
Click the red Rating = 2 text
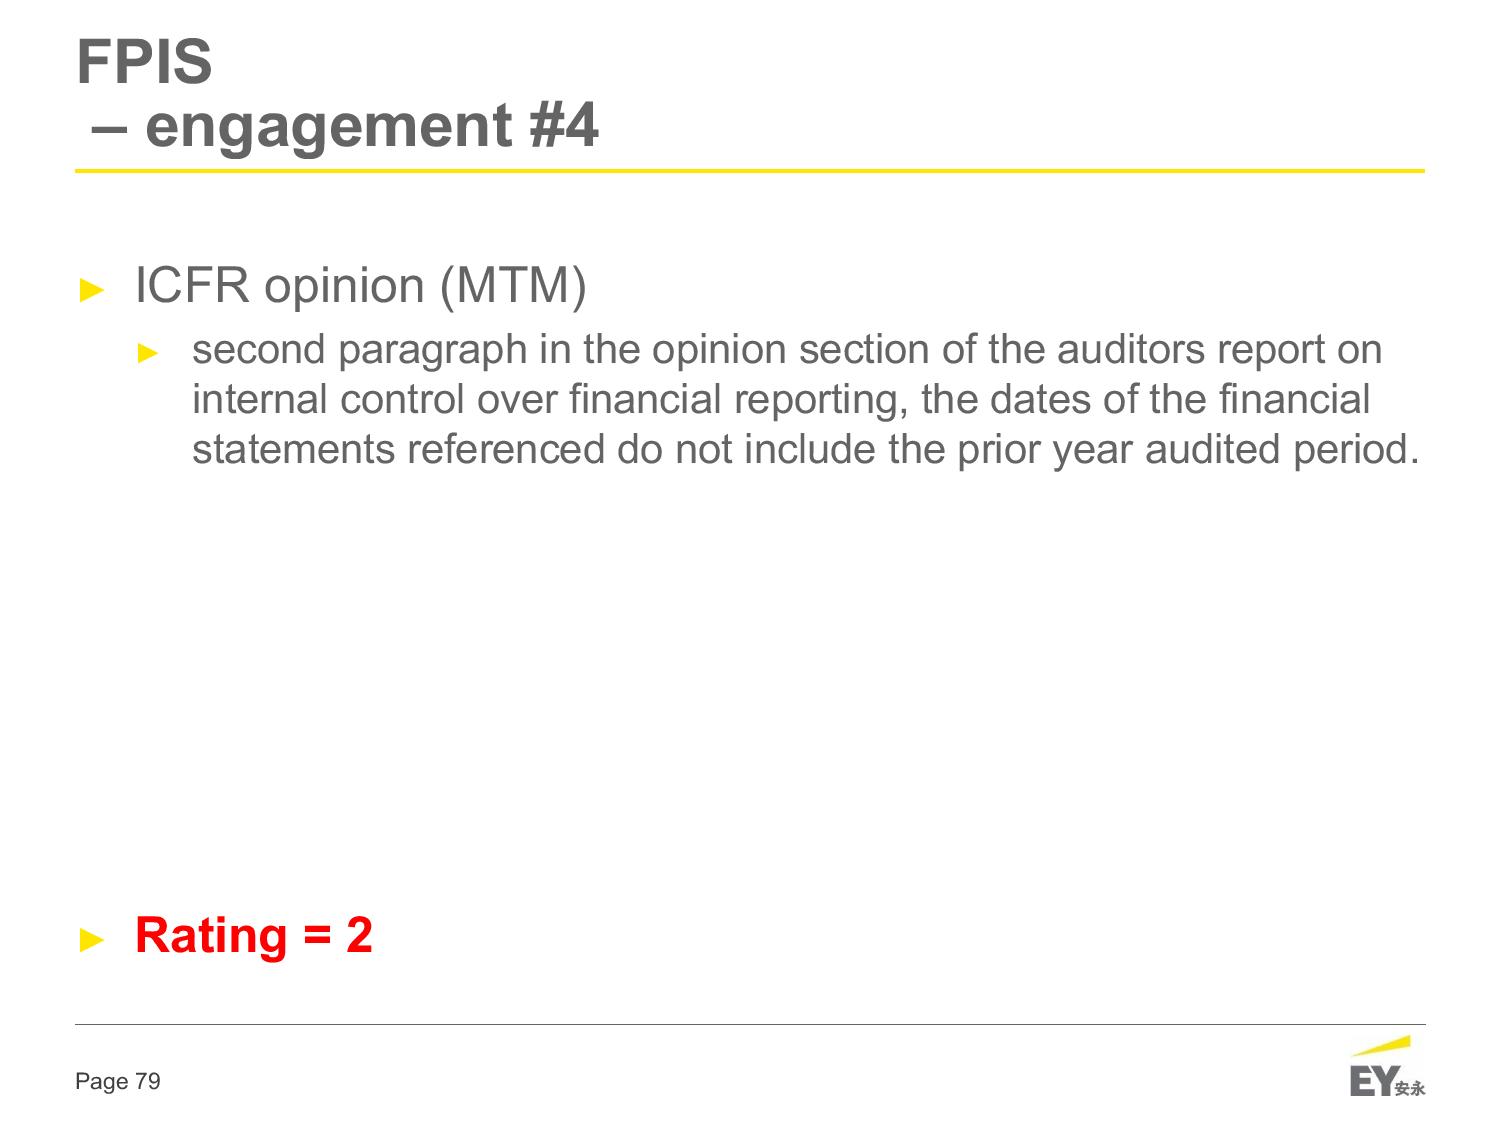[253, 935]
